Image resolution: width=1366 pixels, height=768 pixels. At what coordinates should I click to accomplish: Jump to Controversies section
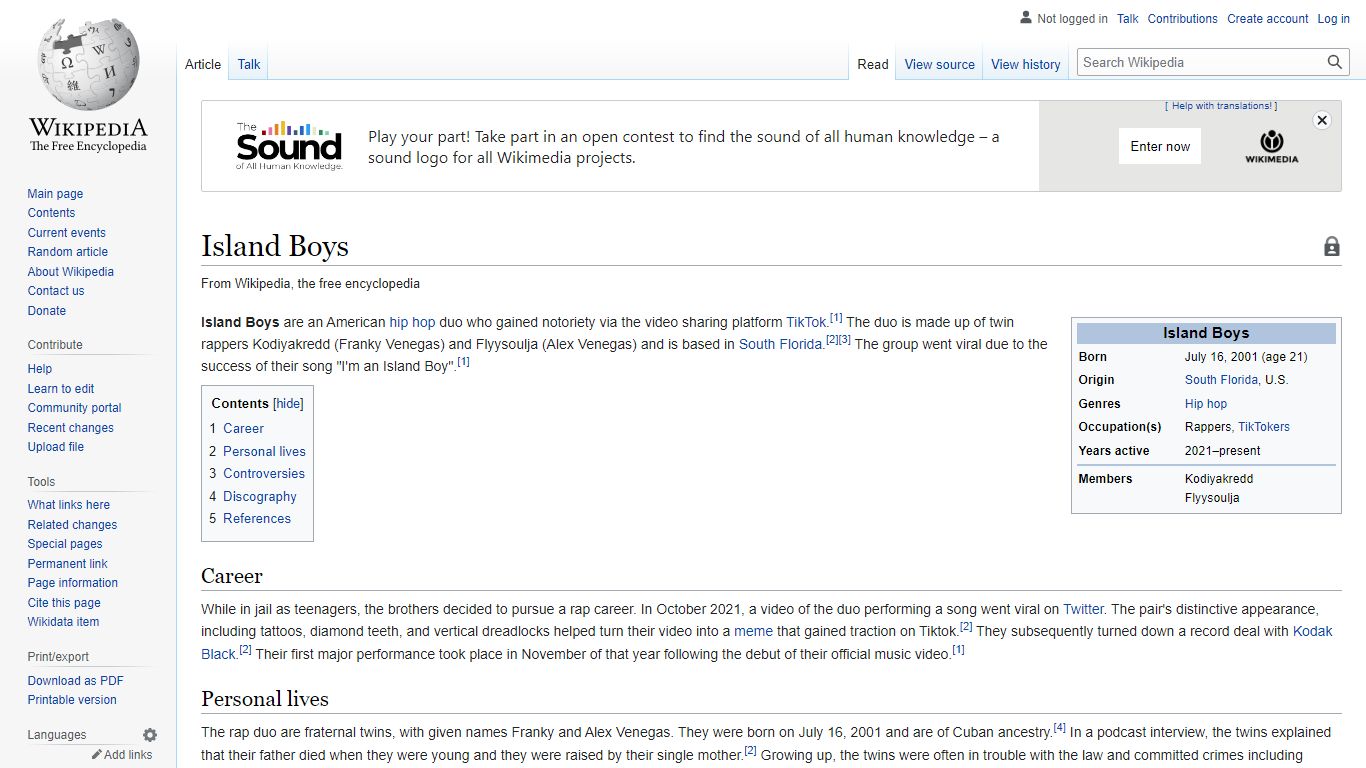point(264,474)
